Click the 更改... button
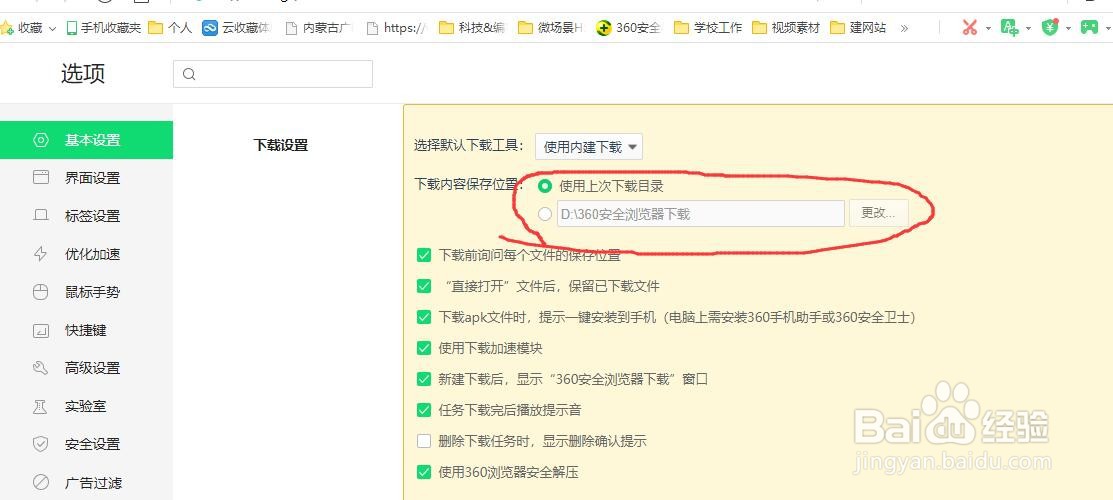The height and width of the screenshot is (500, 1113). point(879,213)
